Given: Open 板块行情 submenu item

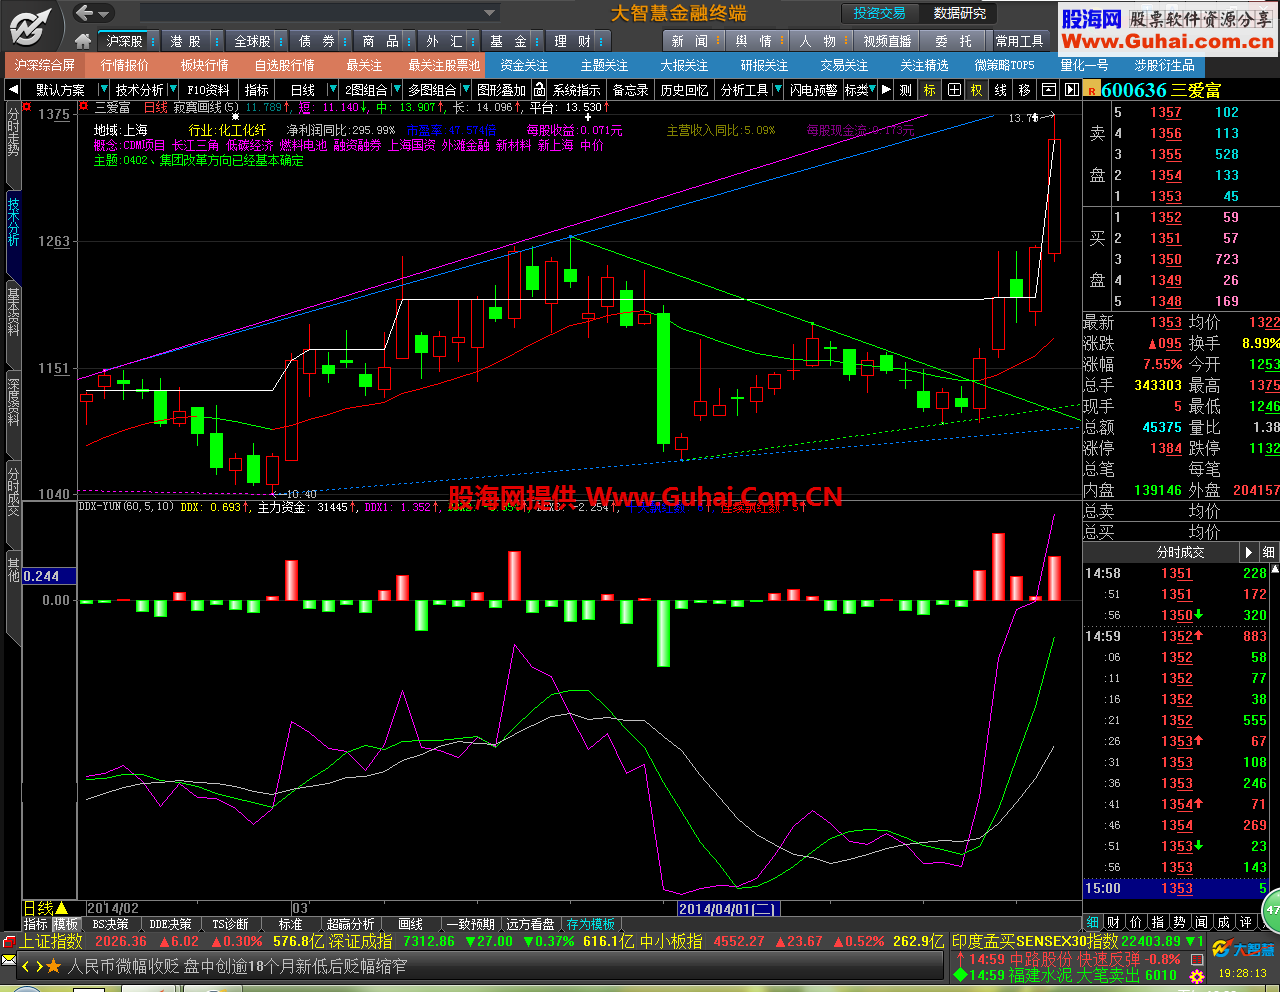Looking at the screenshot, I should coord(205,65).
